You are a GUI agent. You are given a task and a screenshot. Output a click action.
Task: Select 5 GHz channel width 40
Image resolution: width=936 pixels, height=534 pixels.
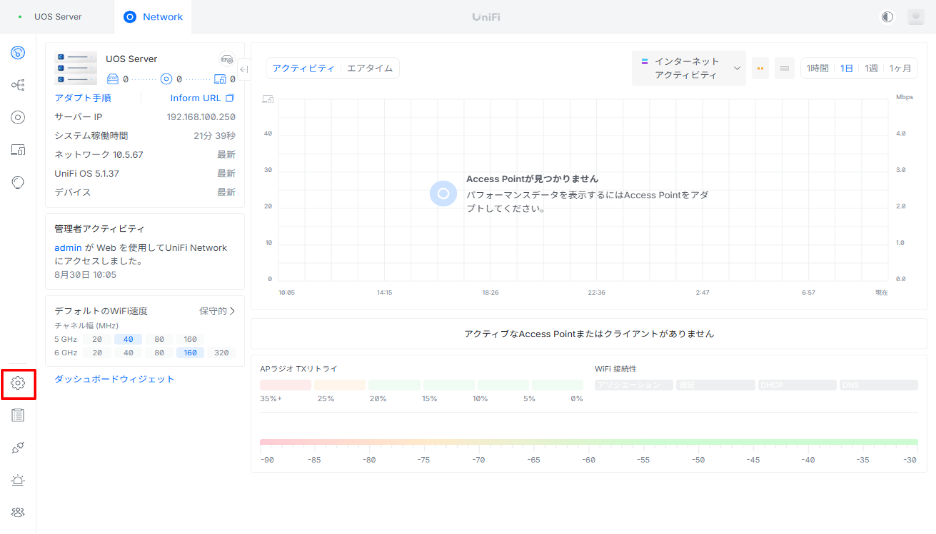coord(128,339)
